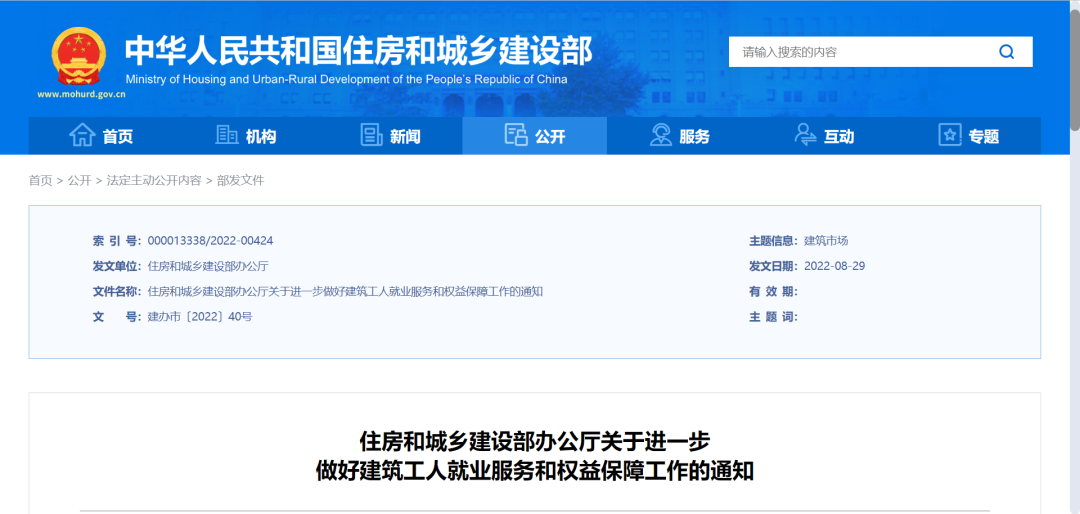
Task: Click the interaction icon beside 互动
Action: click(x=805, y=135)
